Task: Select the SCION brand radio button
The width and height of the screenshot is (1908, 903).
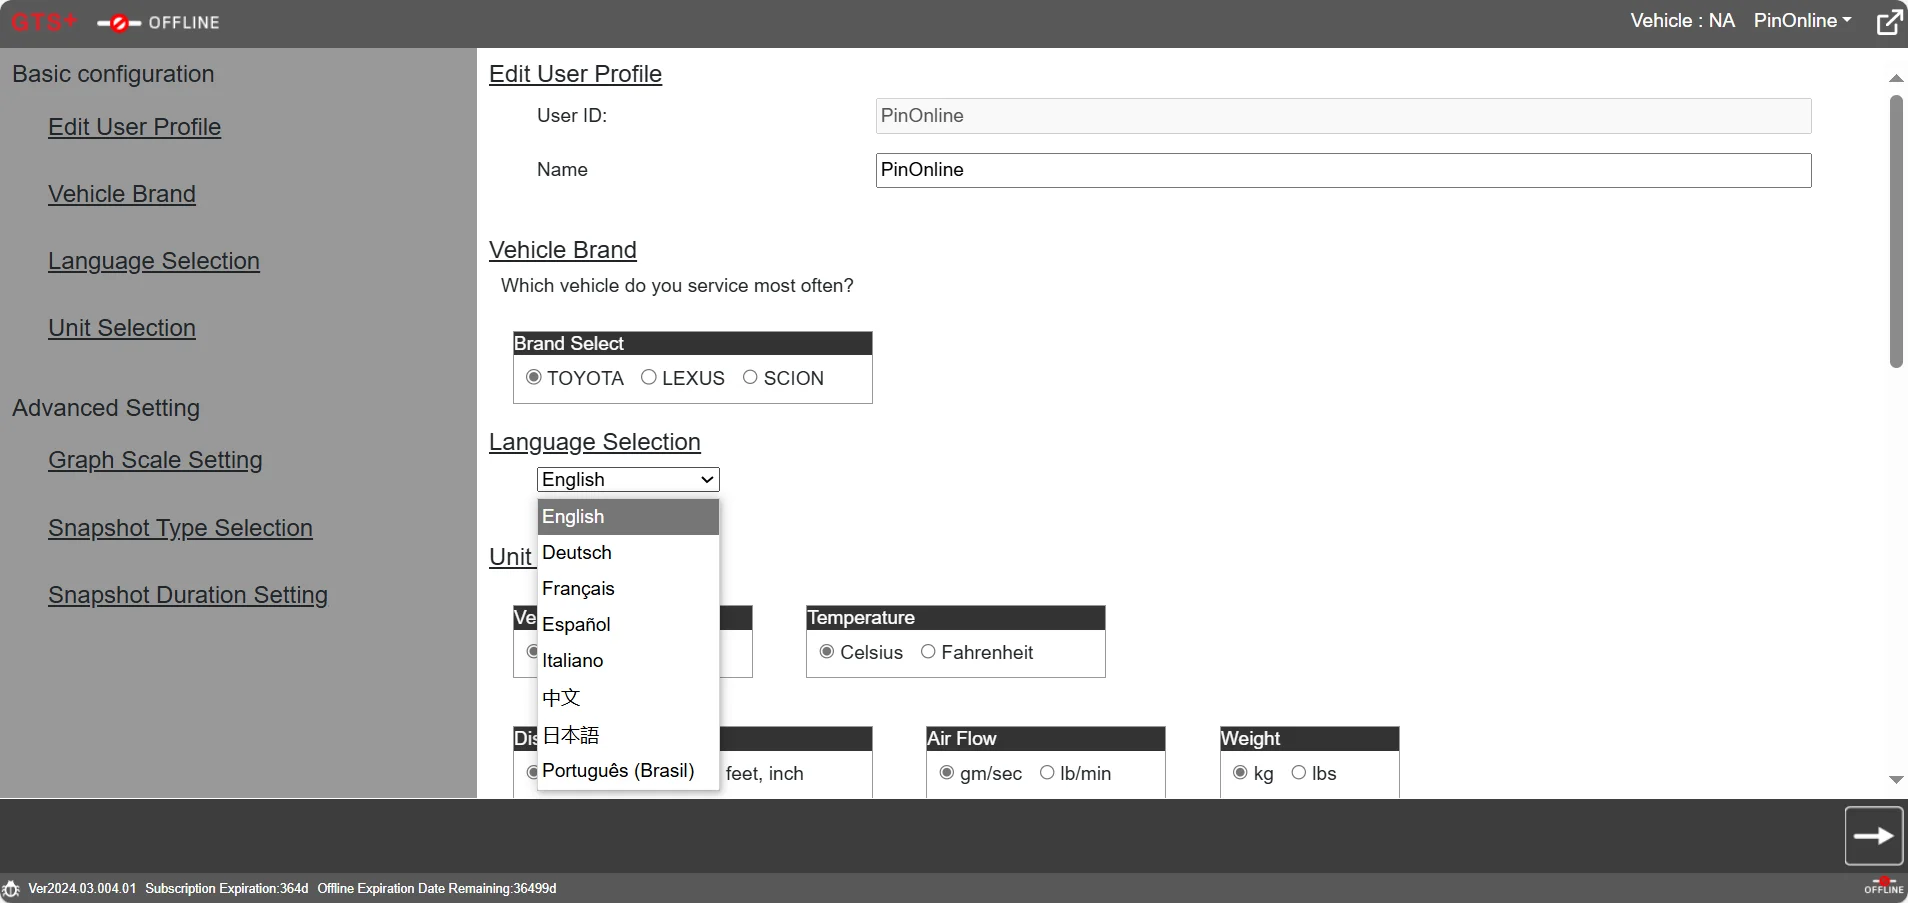Action: pyautogui.click(x=750, y=377)
